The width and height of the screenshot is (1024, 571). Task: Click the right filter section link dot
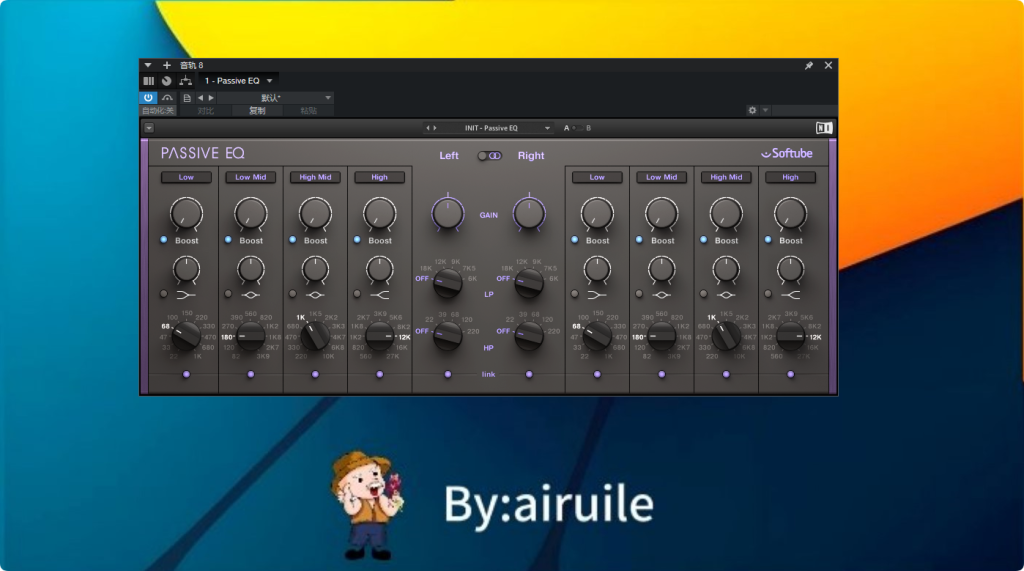pyautogui.click(x=529, y=374)
